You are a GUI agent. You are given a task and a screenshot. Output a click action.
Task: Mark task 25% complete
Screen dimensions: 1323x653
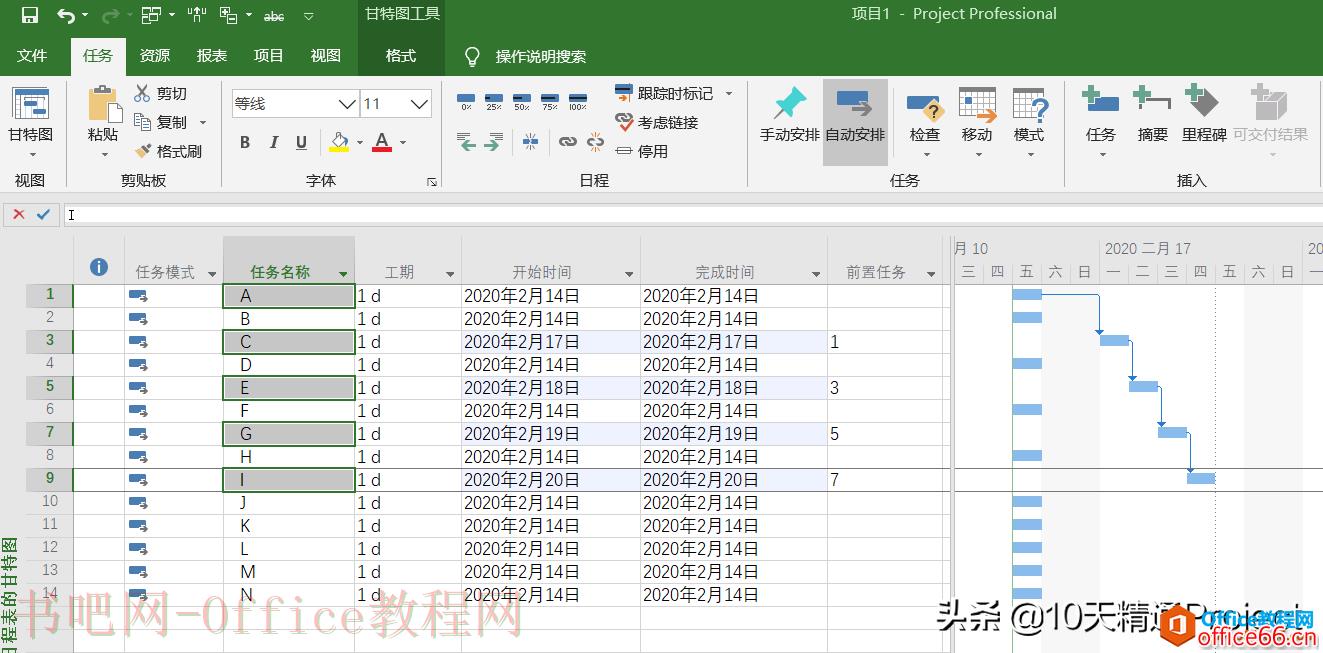coord(494,102)
